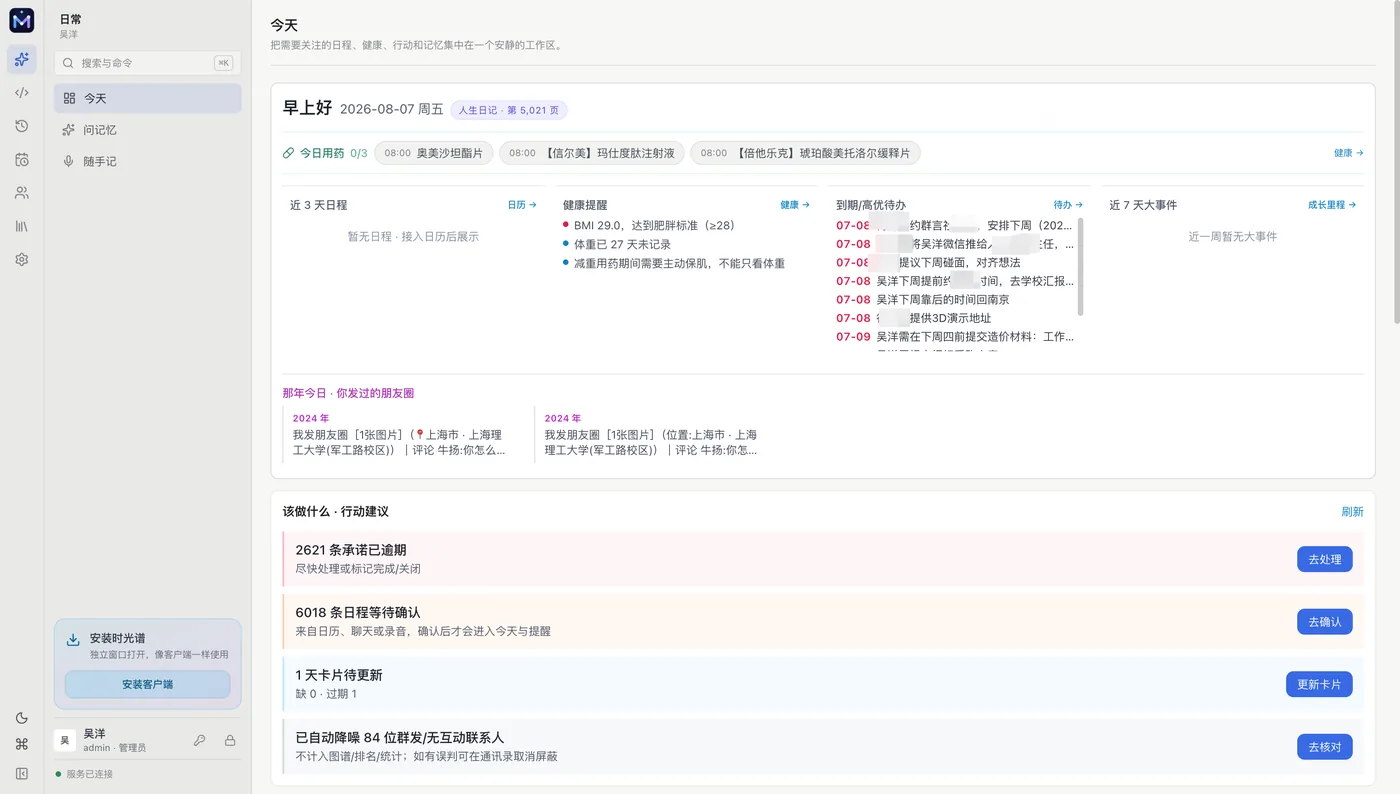This screenshot has width=1400, height=794.
Task: Open the 日历 link above 近 3 天日程
Action: (x=522, y=205)
